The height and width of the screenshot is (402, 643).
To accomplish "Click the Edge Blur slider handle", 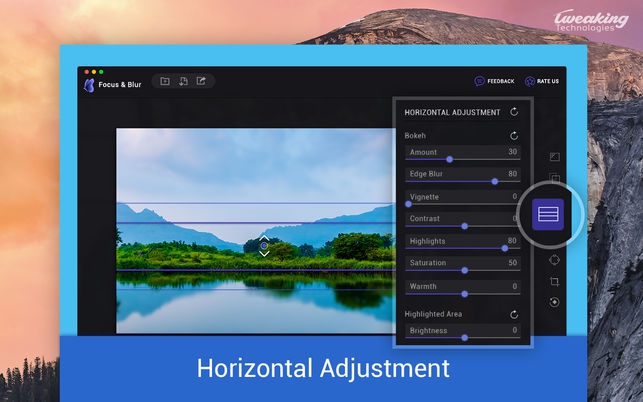I will click(495, 181).
